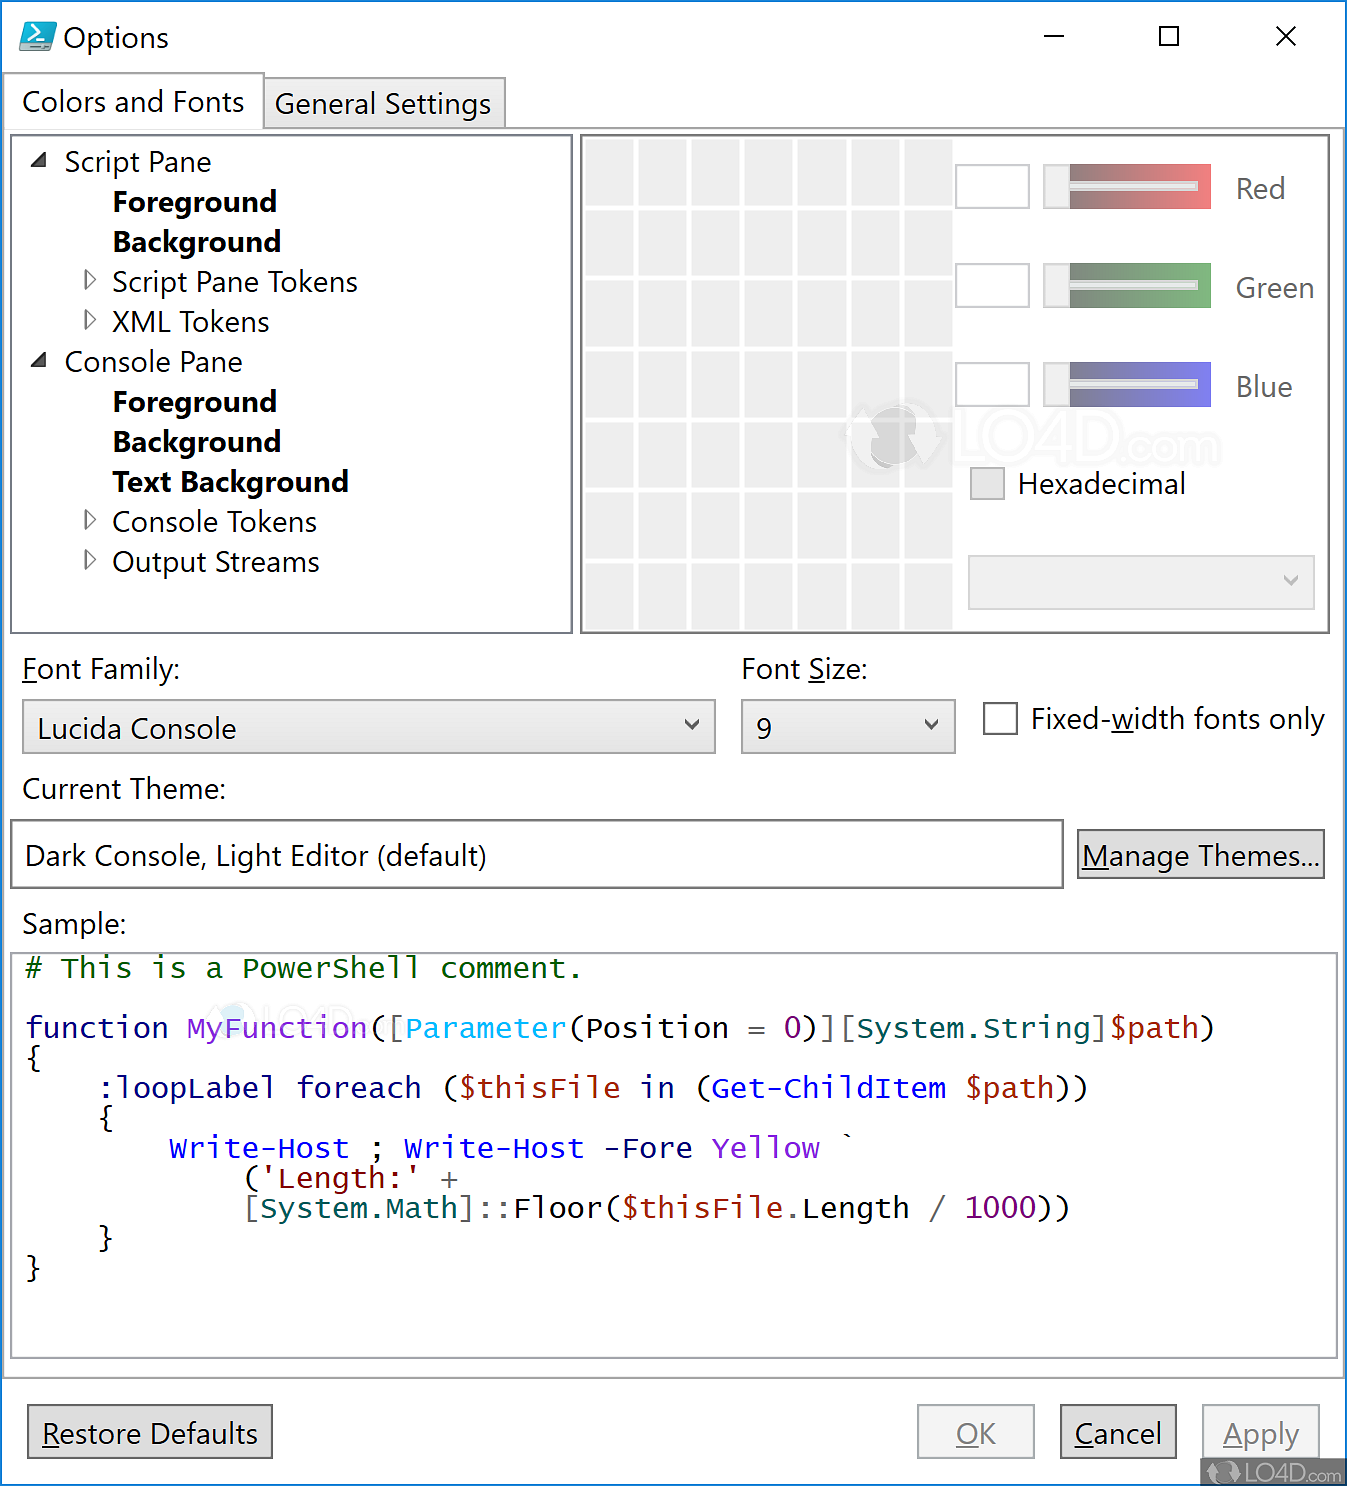Image resolution: width=1347 pixels, height=1486 pixels.
Task: Collapse the Script Pane tree node
Action: [39, 160]
